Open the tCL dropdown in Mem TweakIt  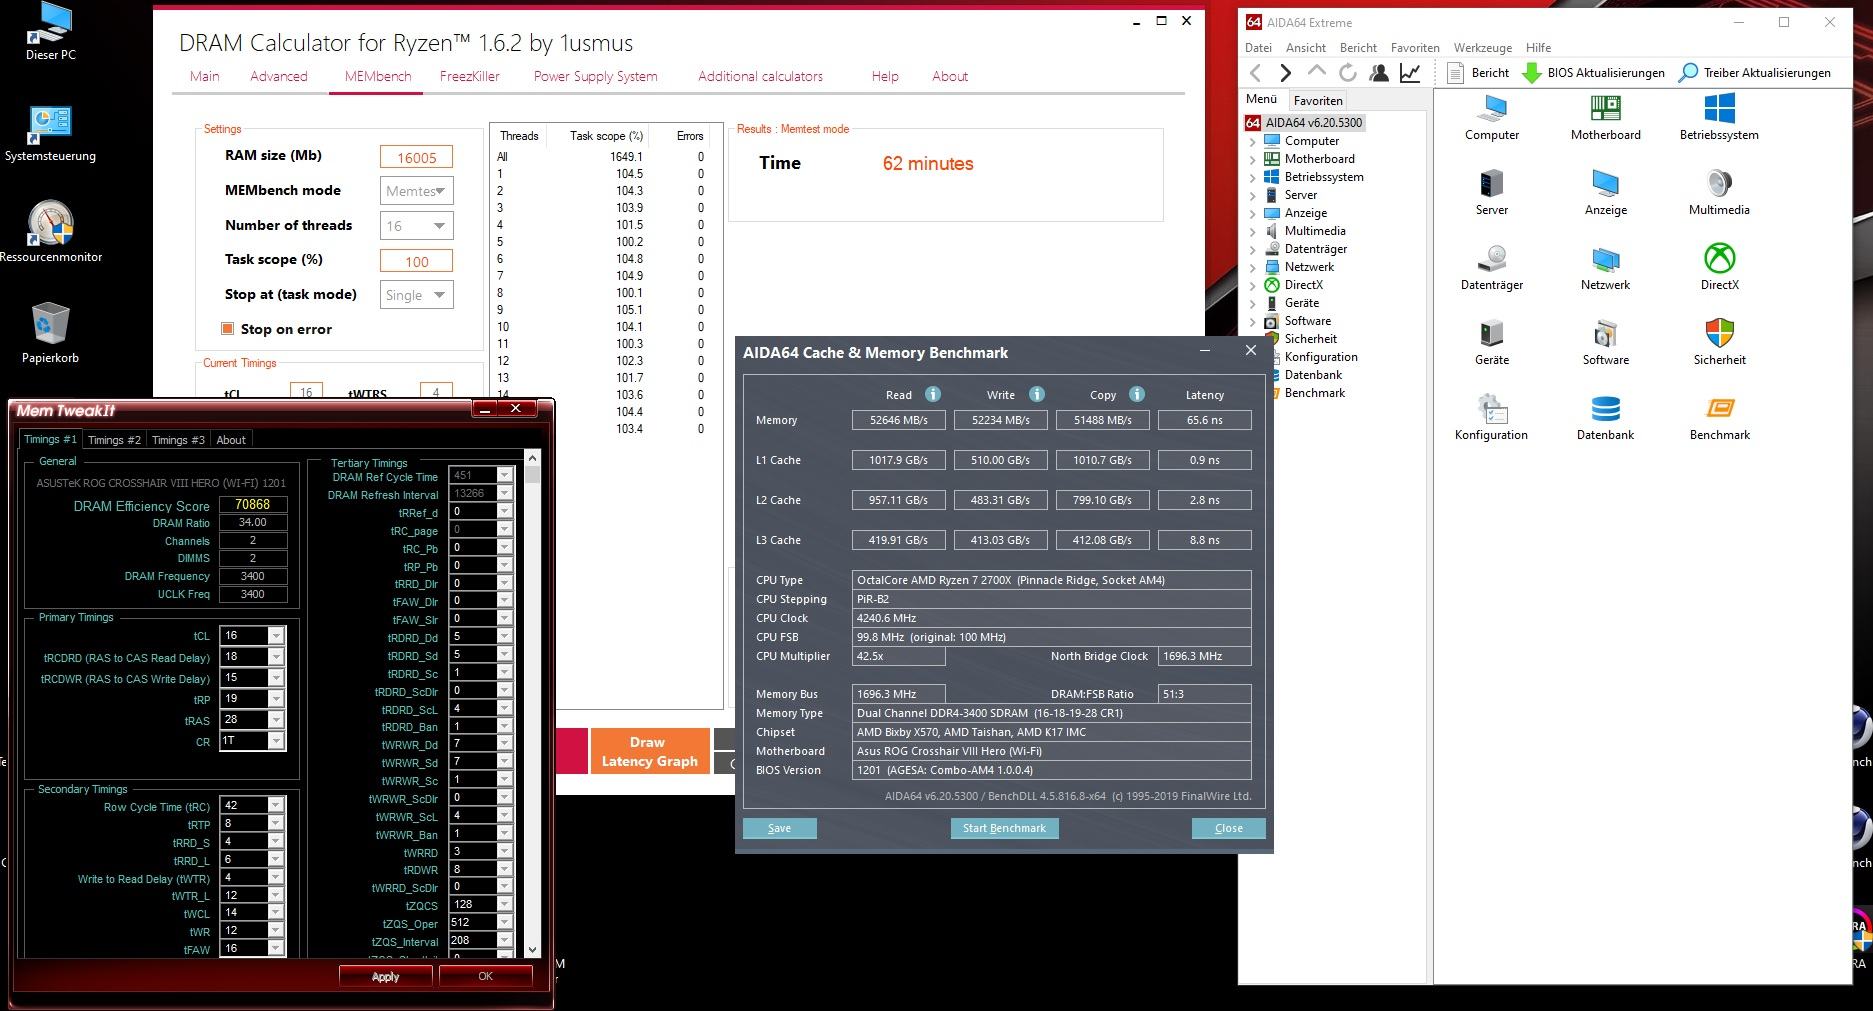(x=277, y=636)
